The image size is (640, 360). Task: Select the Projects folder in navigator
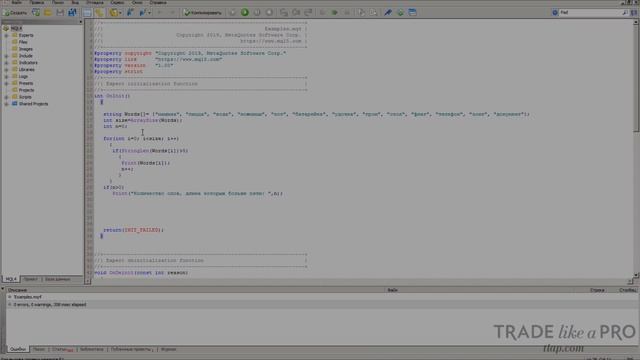pos(26,90)
